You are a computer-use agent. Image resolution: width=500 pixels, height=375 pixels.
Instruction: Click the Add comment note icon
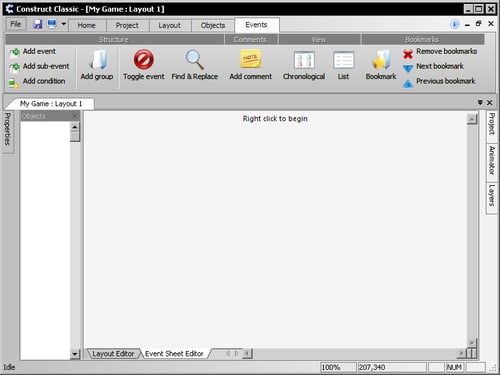coord(251,59)
